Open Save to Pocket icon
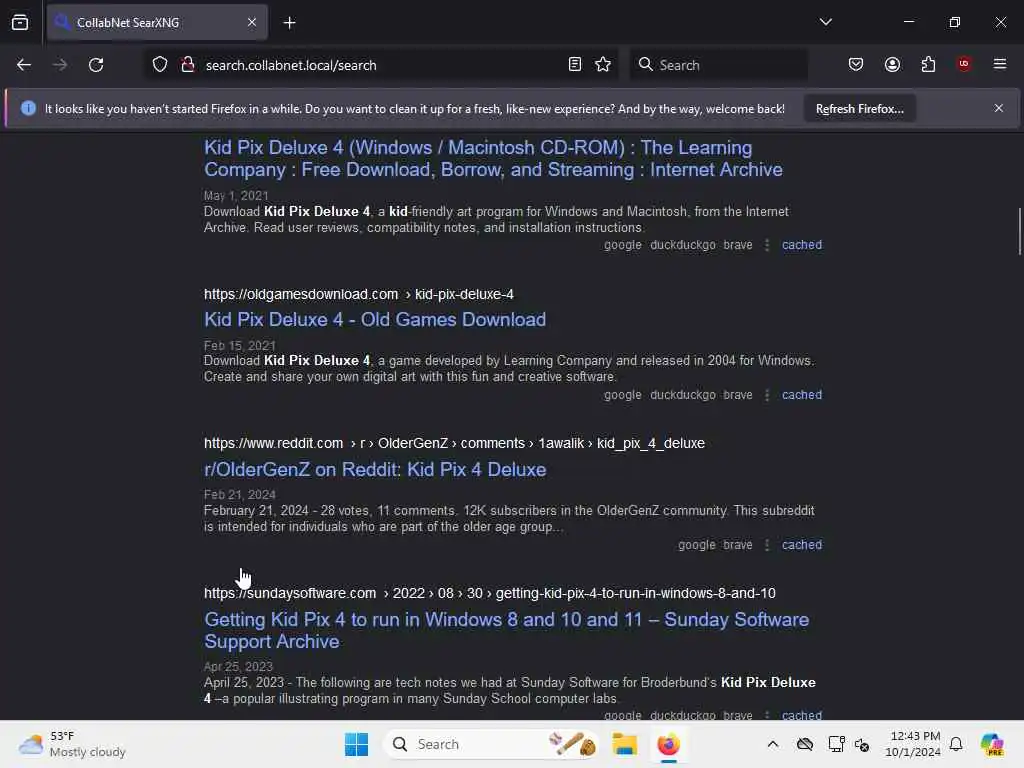Viewport: 1024px width, 768px height. point(856,65)
